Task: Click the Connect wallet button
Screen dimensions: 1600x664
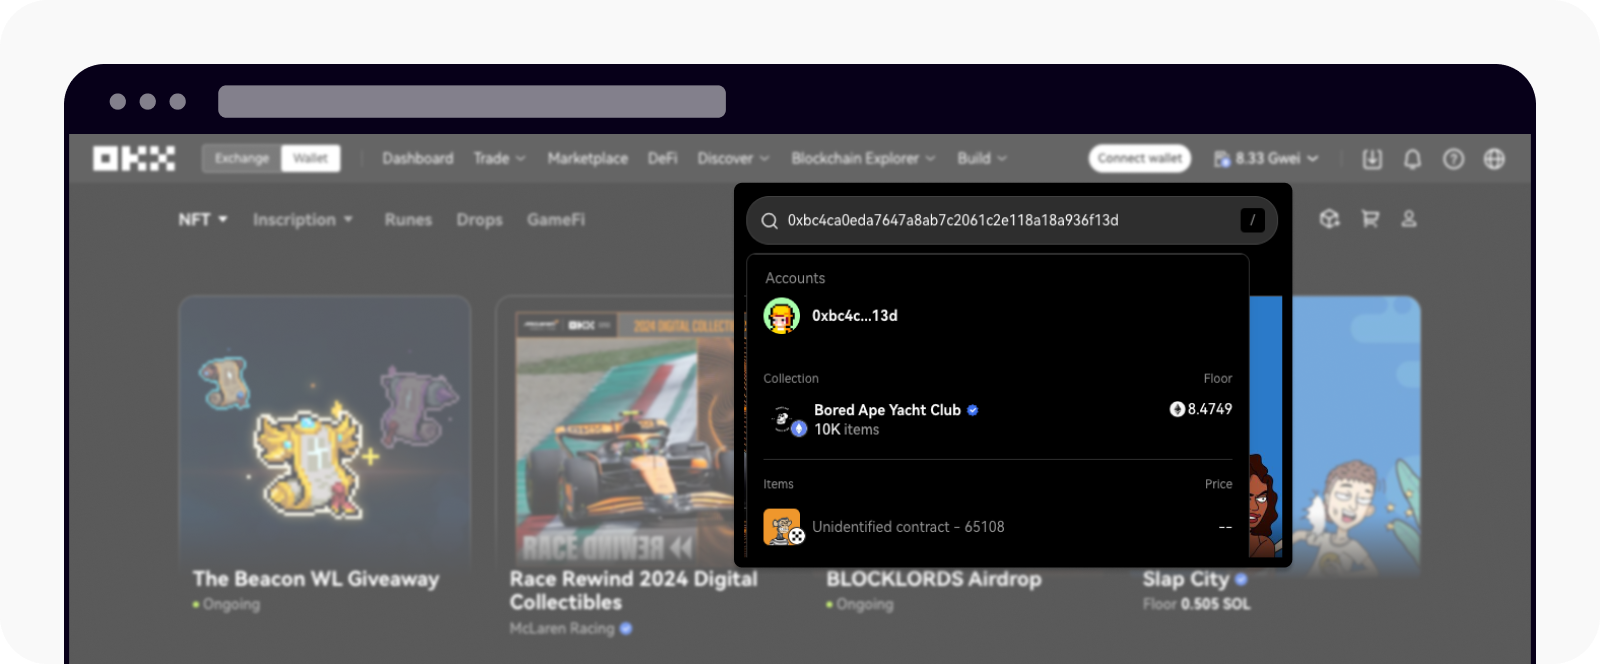Action: pos(1140,159)
